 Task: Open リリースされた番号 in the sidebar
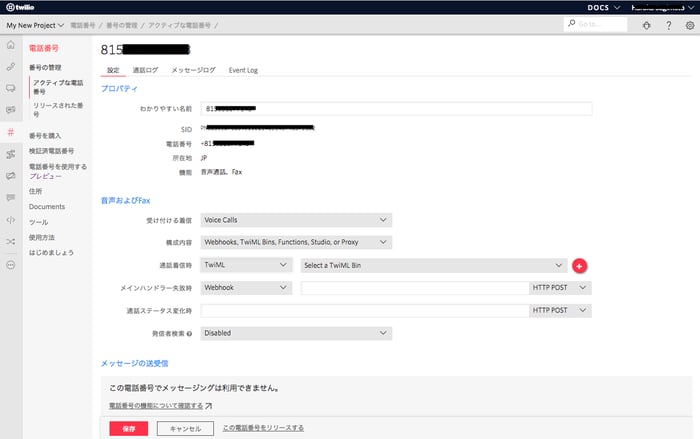coord(58,109)
